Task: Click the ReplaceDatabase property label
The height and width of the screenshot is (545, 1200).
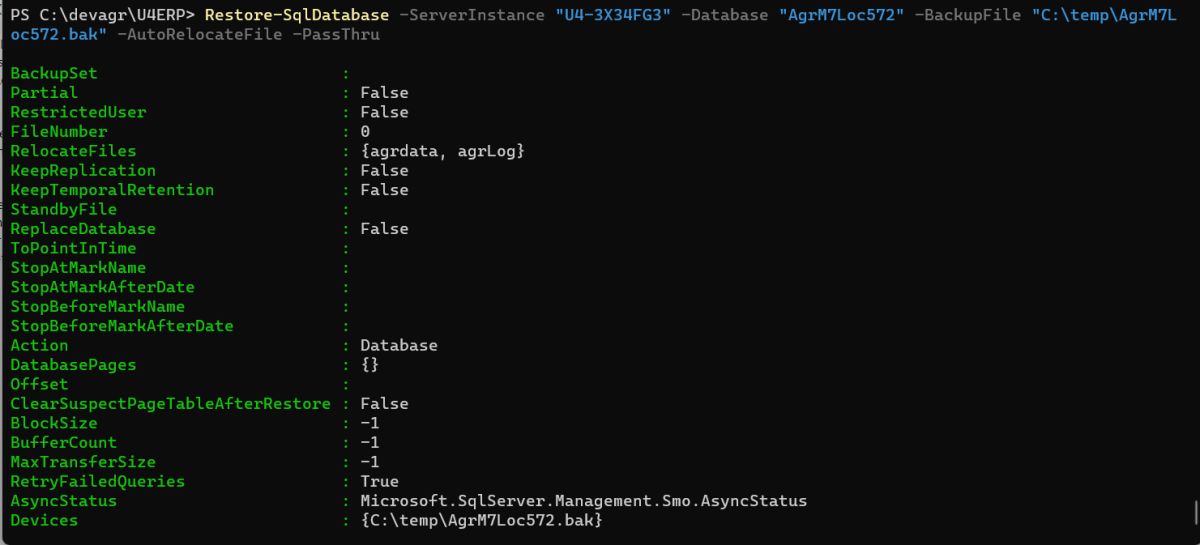Action: (83, 229)
